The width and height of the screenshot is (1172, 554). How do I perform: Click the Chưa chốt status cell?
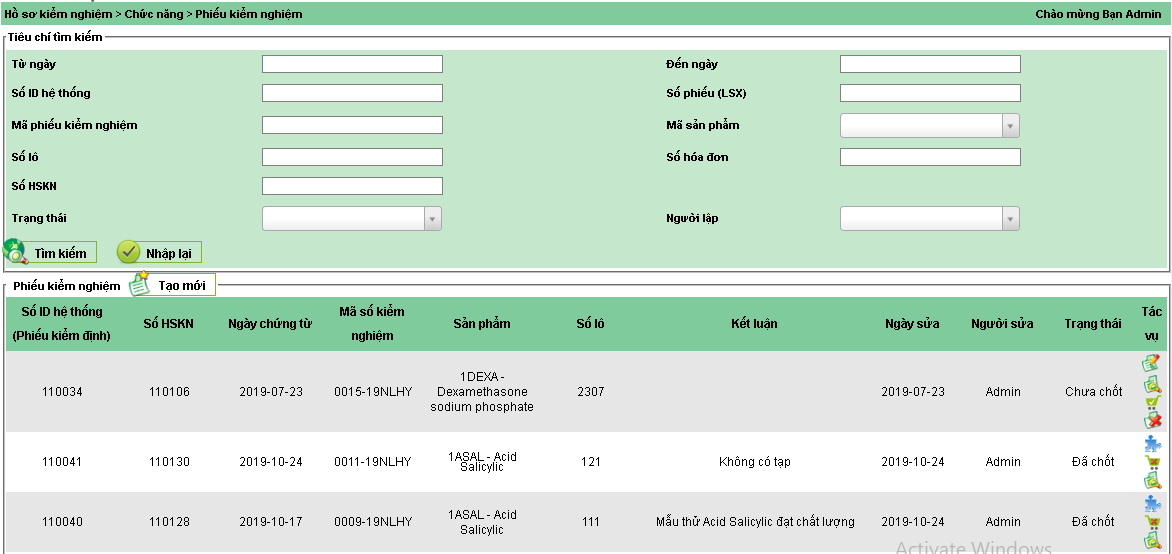1094,392
